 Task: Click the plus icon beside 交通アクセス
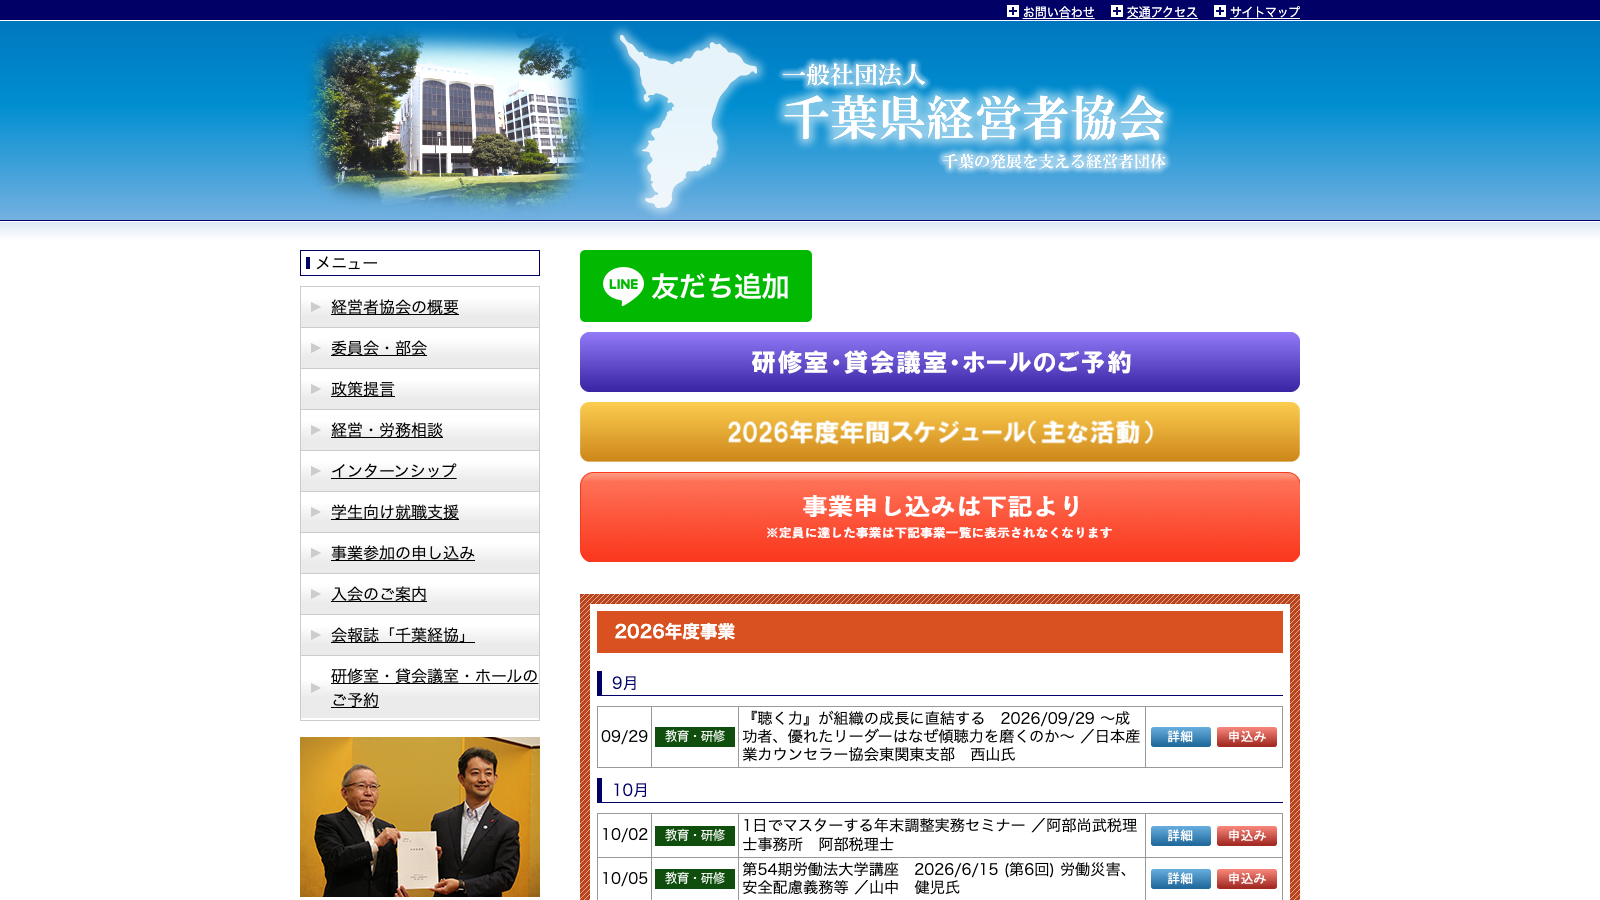[x=1117, y=12]
